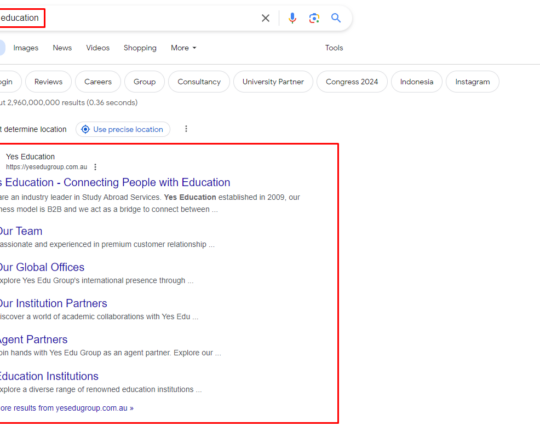
Task: Select the University Partner filter chip
Action: (273, 82)
